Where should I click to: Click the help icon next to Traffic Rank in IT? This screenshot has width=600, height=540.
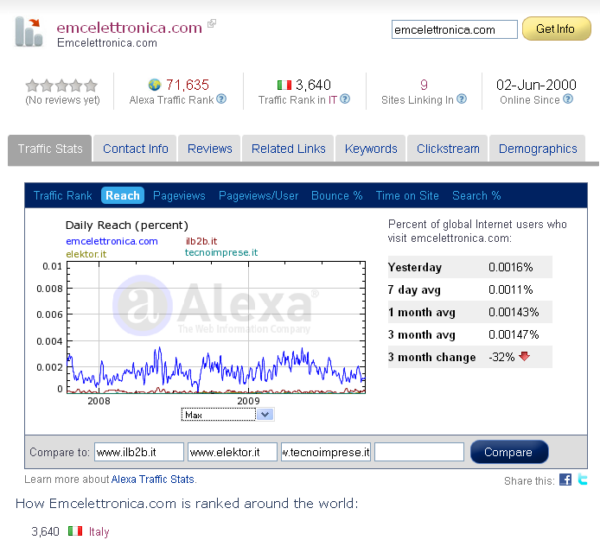tap(345, 99)
